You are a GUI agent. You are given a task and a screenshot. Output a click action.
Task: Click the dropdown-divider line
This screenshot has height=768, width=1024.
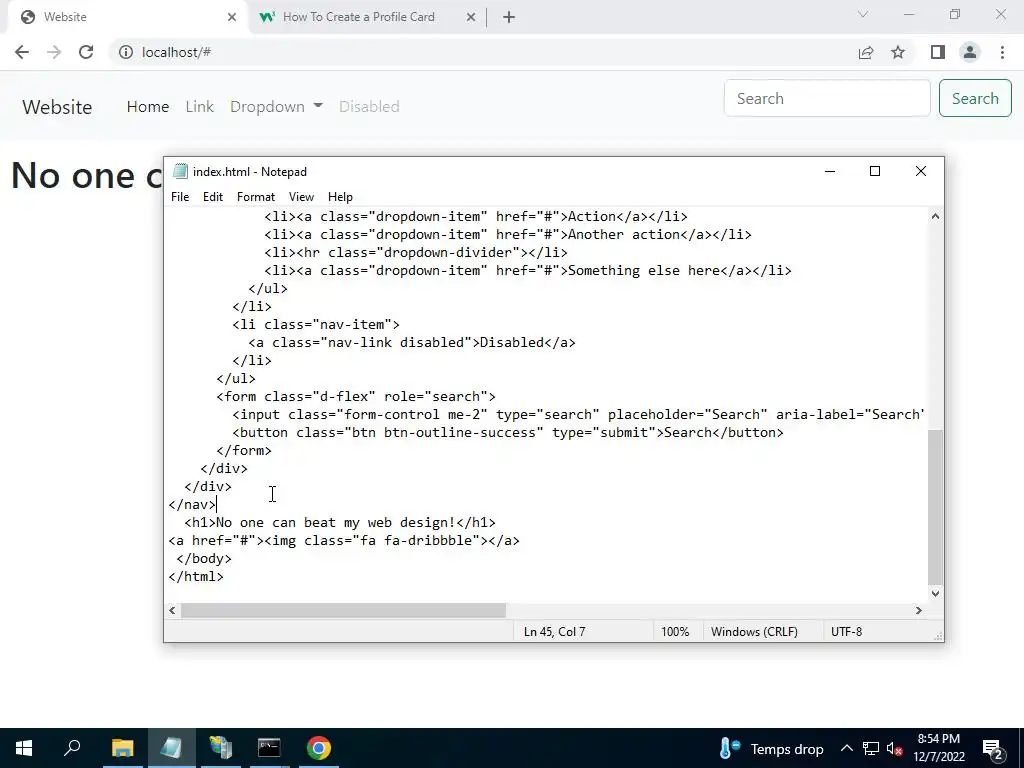pyautogui.click(x=416, y=252)
